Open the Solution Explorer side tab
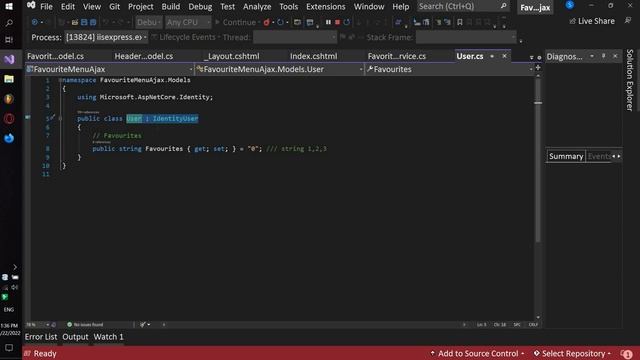This screenshot has height=360, width=640. point(630,80)
